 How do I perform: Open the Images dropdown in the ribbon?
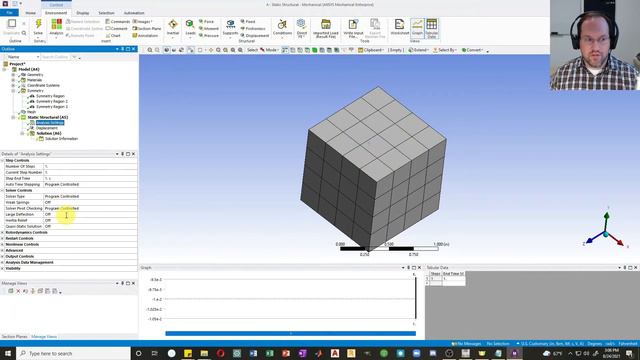pyautogui.click(x=142, y=21)
